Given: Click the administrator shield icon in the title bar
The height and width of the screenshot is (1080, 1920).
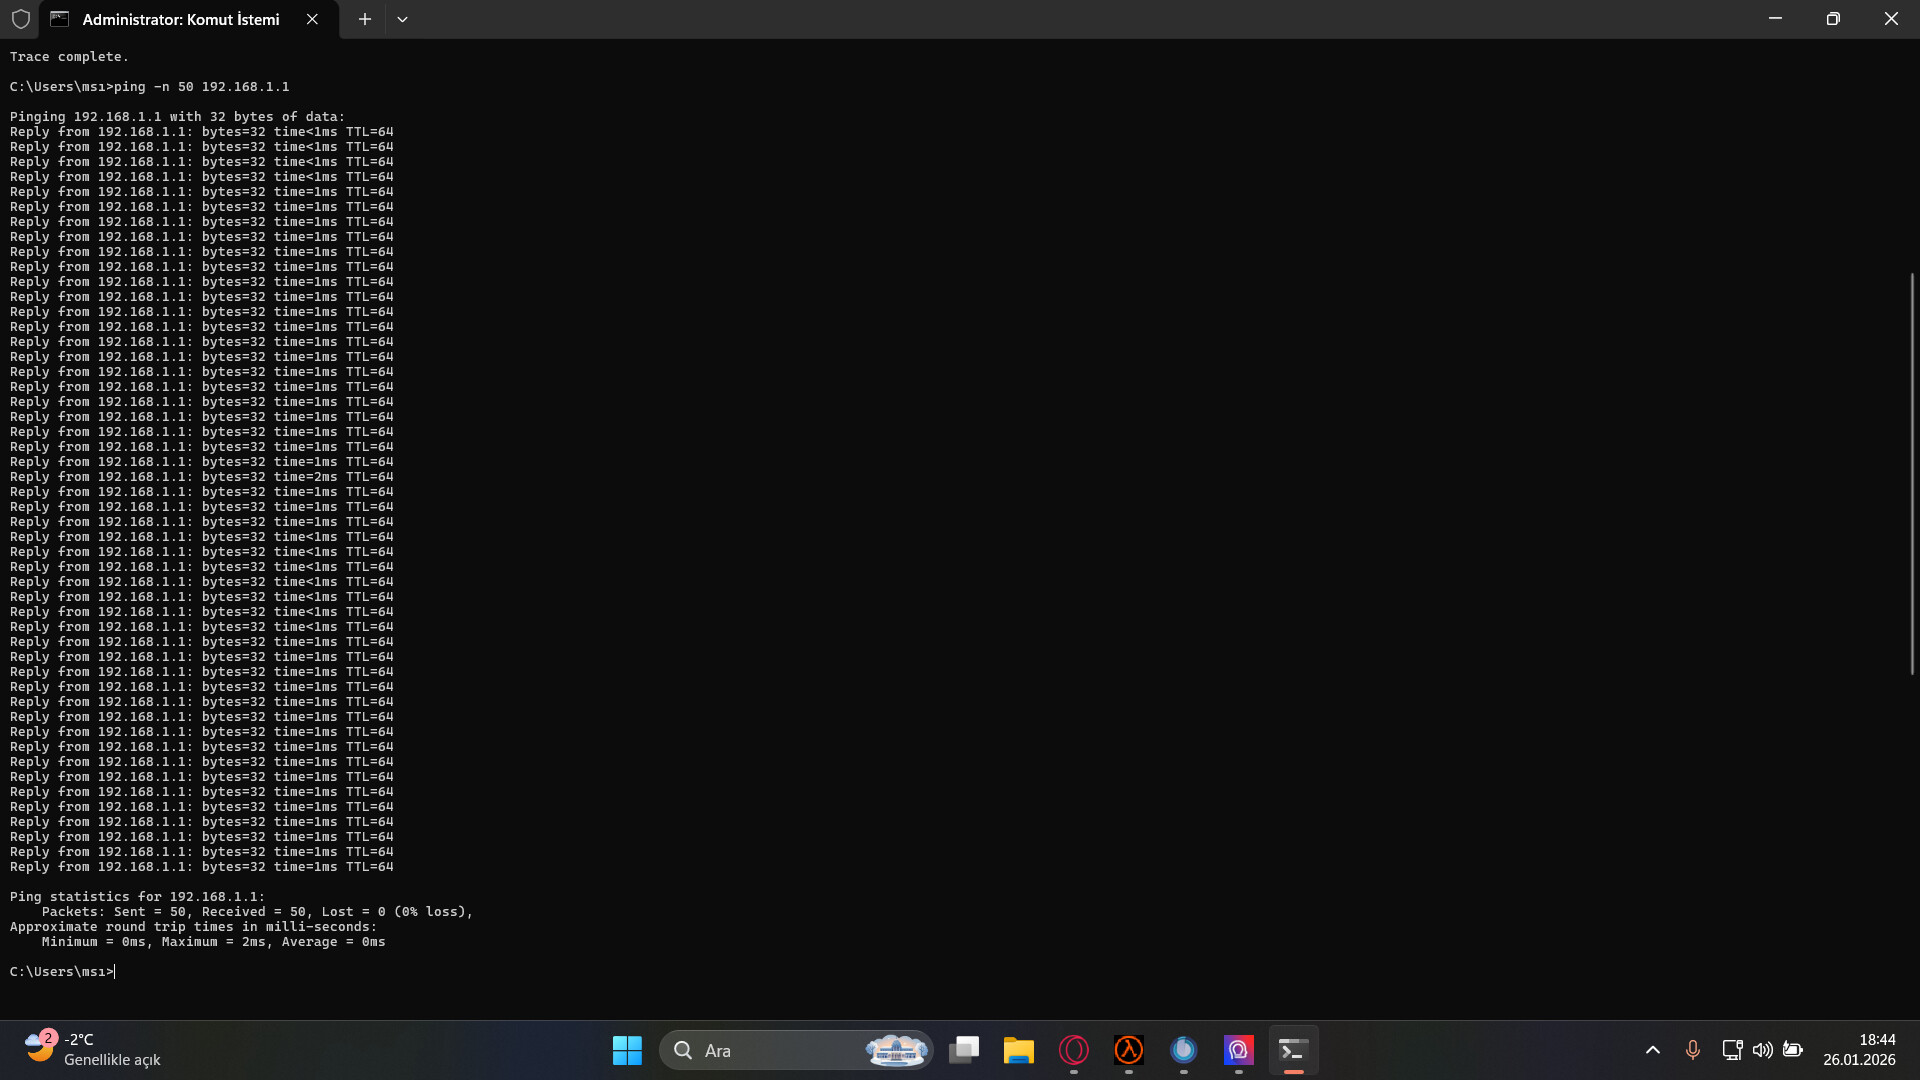Looking at the screenshot, I should tap(21, 19).
